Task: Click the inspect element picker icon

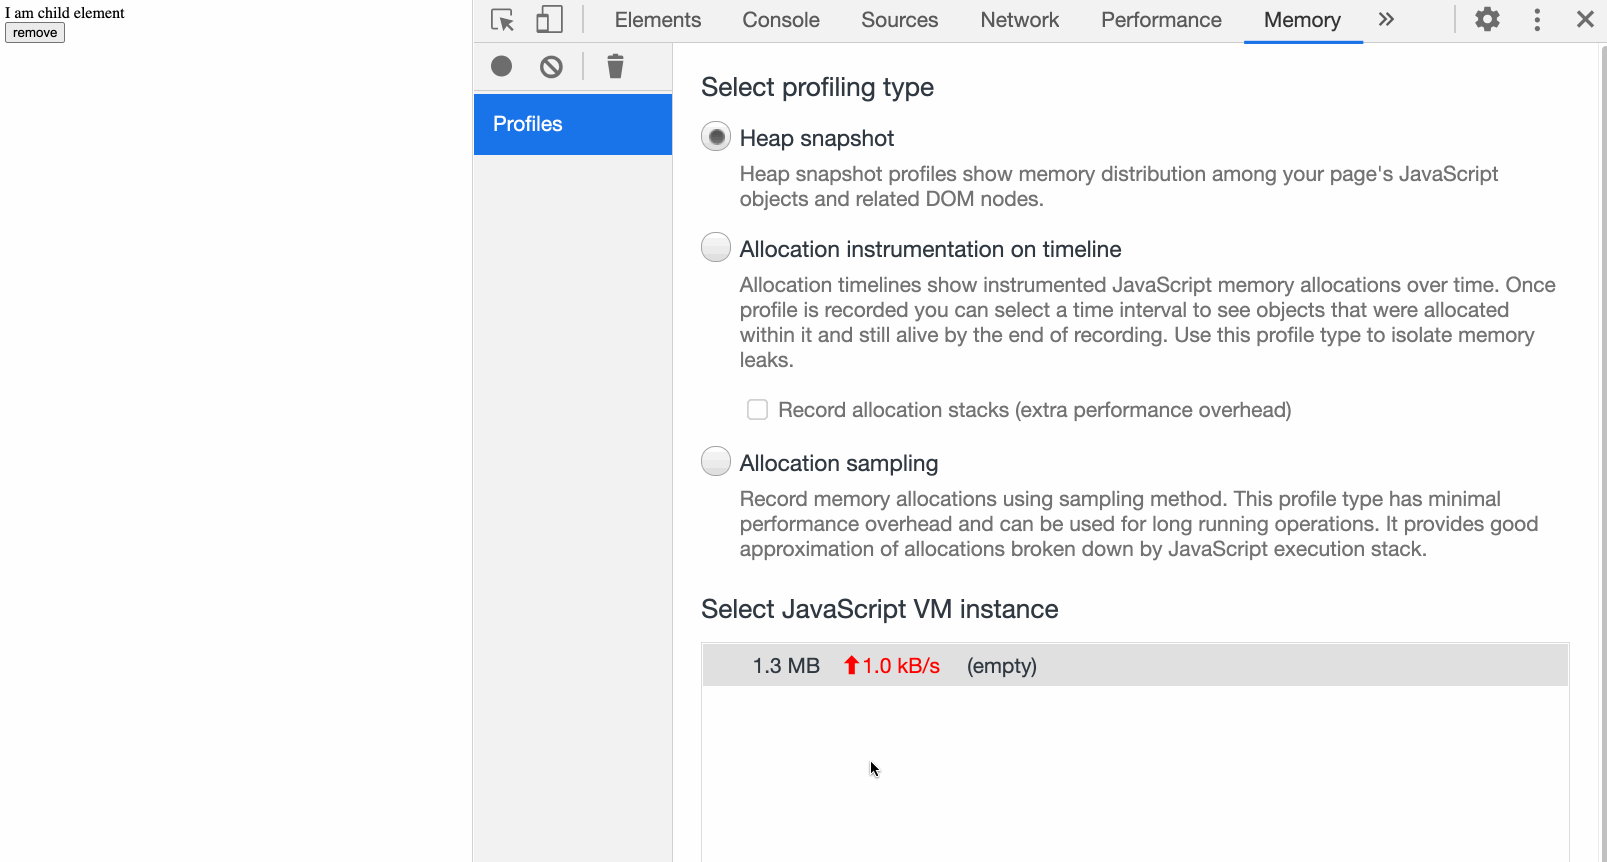Action: (502, 20)
